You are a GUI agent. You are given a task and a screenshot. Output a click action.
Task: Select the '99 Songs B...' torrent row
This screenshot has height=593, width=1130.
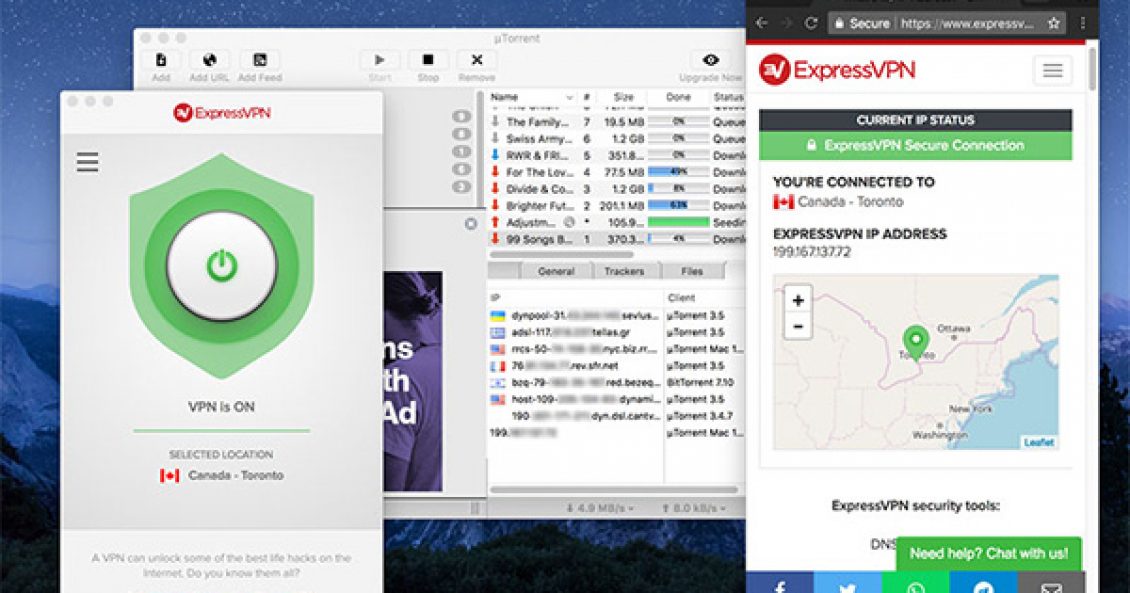[617, 239]
